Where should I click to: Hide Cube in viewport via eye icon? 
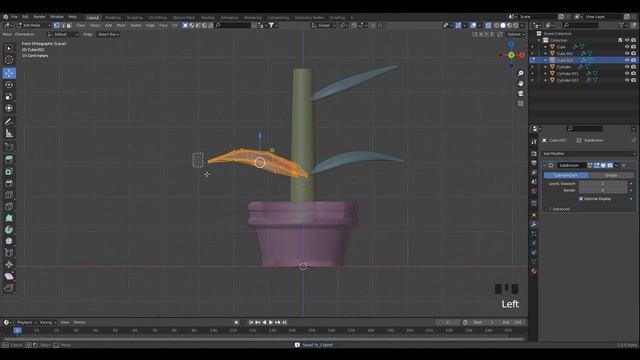coord(627,47)
